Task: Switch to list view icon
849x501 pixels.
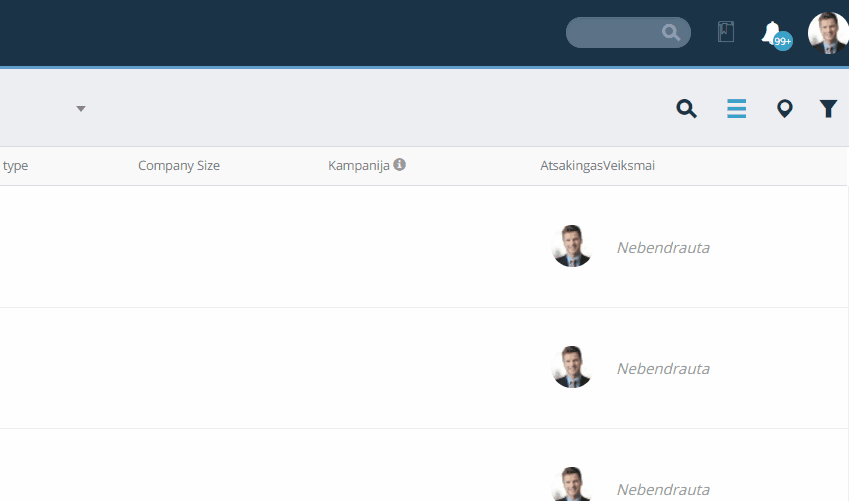Action: tap(736, 108)
